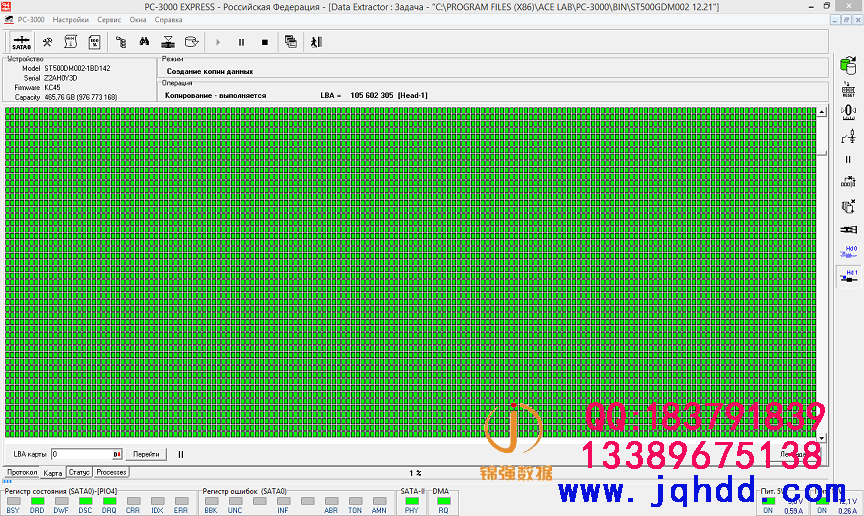This screenshot has width=864, height=516.
Task: Click the model text ST500DM002-1BD142
Action: pyautogui.click(x=77, y=68)
